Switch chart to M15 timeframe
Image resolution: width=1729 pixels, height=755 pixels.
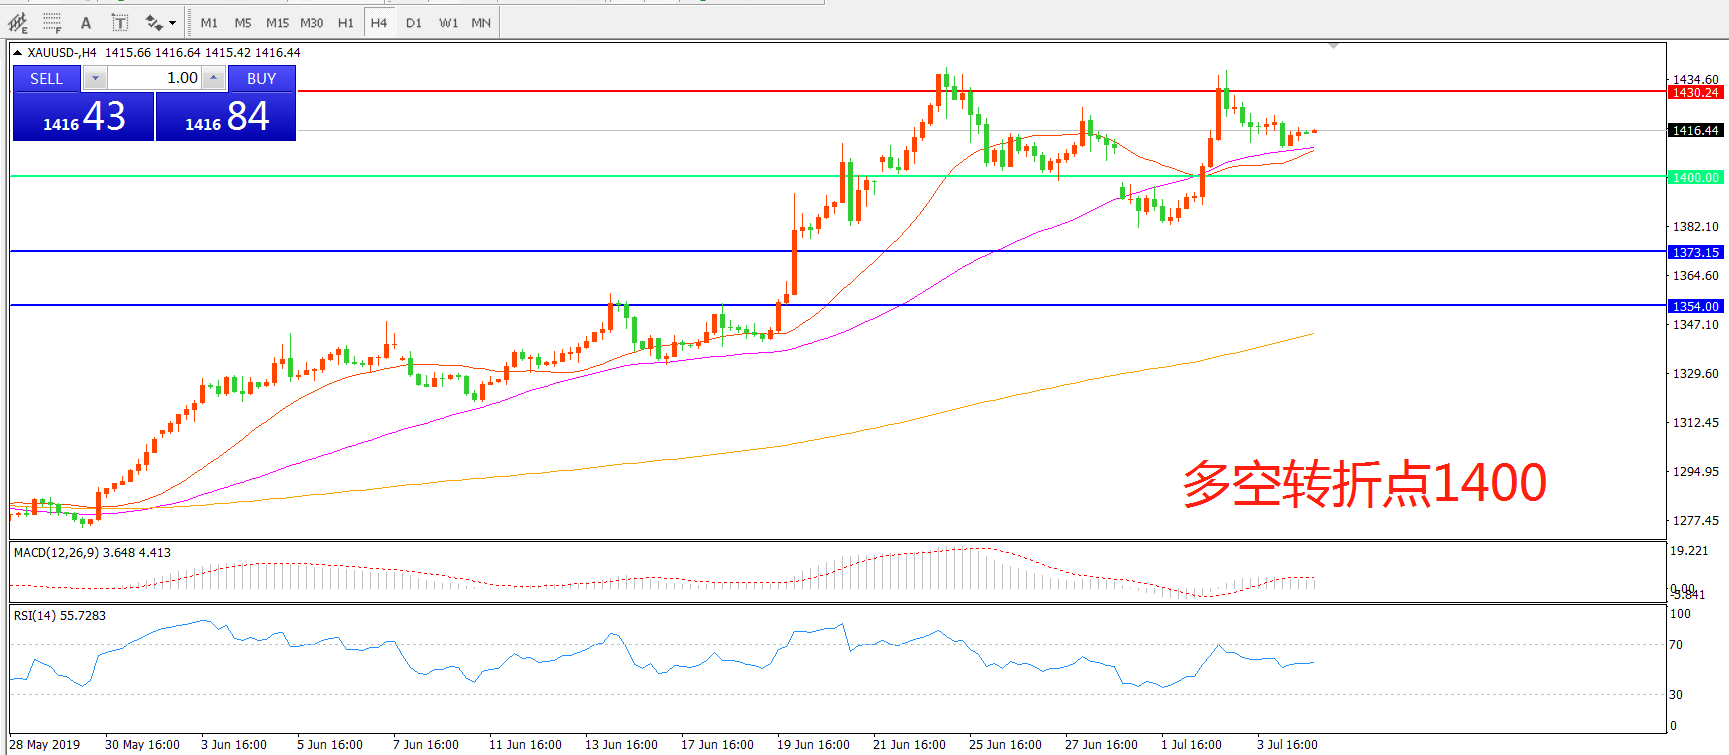277,22
